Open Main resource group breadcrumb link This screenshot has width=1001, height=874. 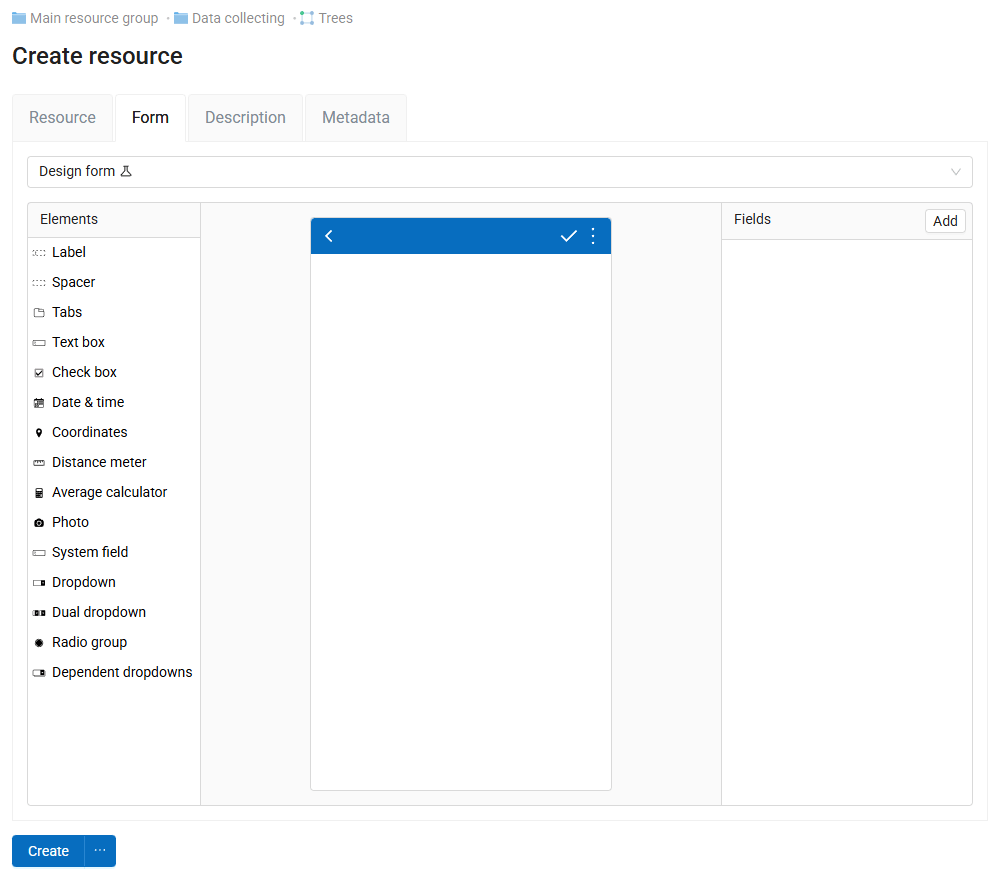94,18
